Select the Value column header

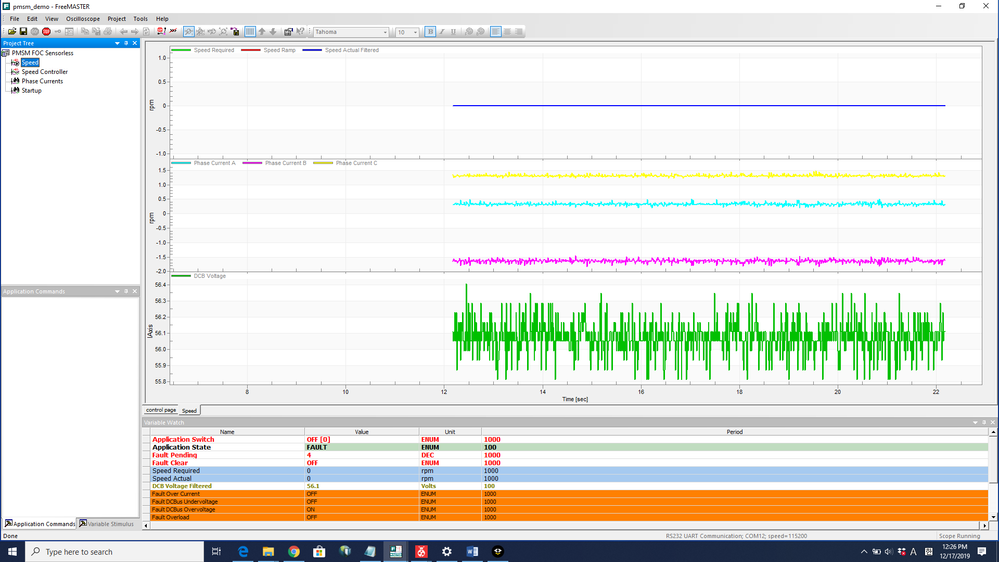click(361, 431)
